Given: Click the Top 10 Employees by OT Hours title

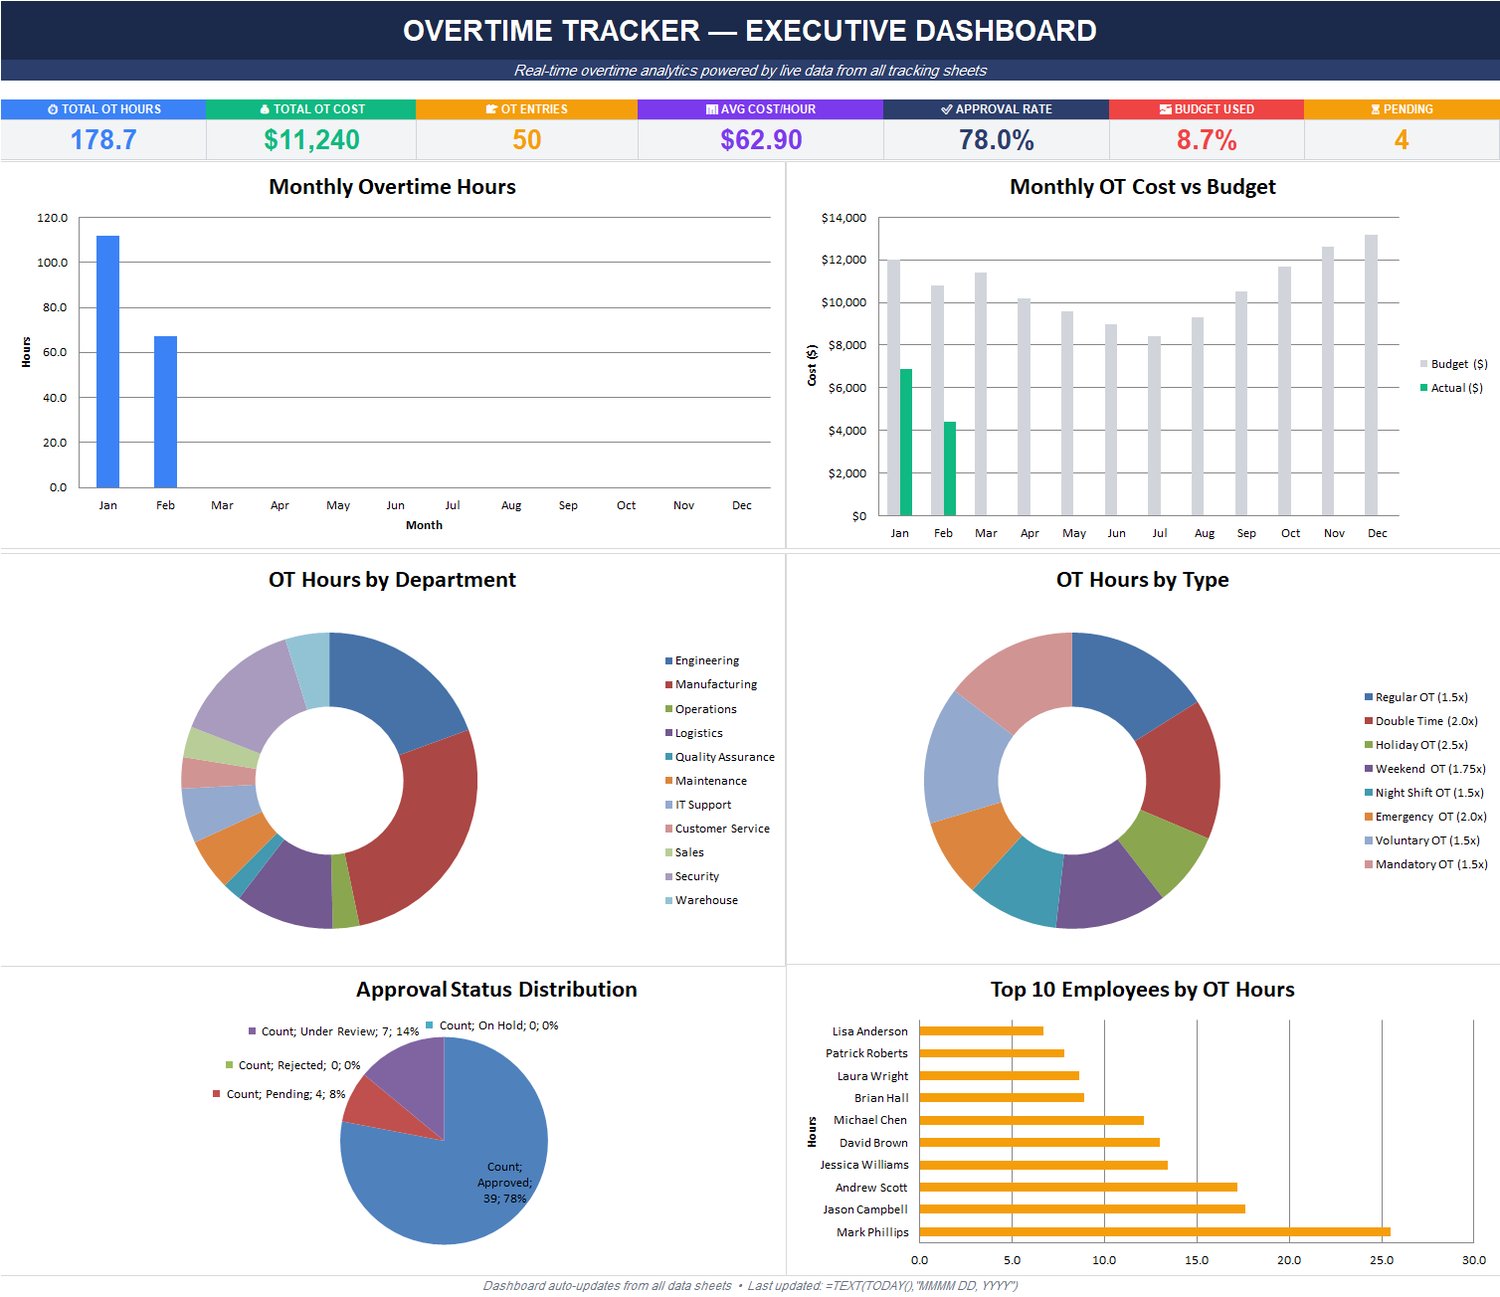Looking at the screenshot, I should click(1142, 990).
